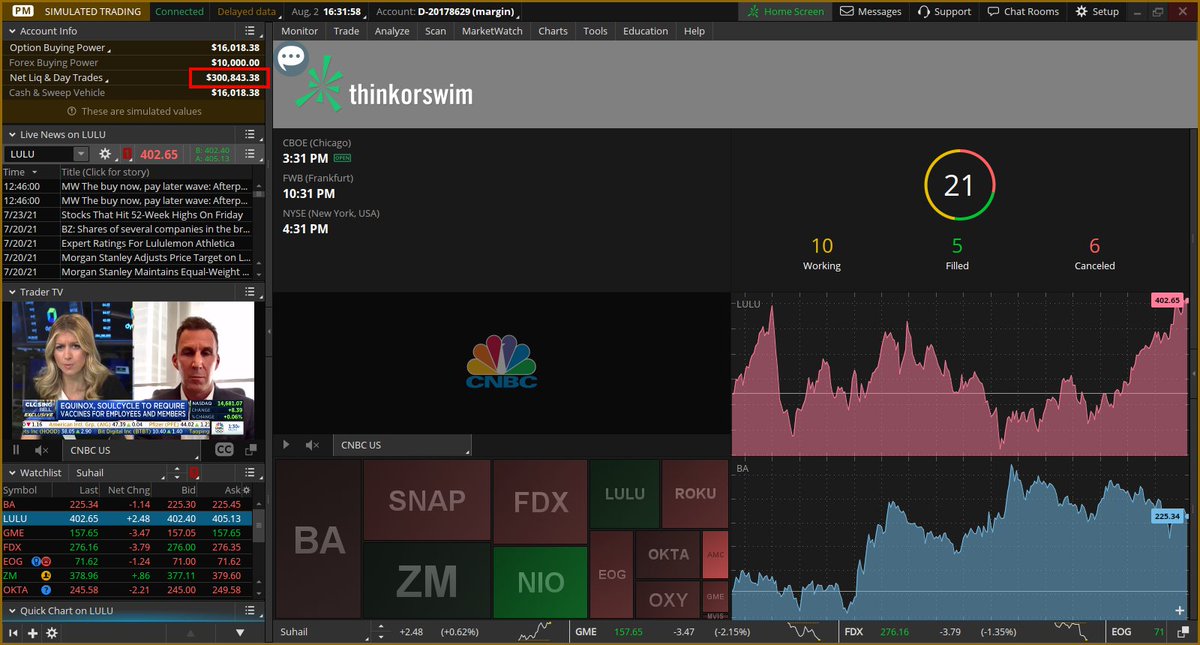
Task: Open Chat Rooms
Action: tap(1022, 11)
